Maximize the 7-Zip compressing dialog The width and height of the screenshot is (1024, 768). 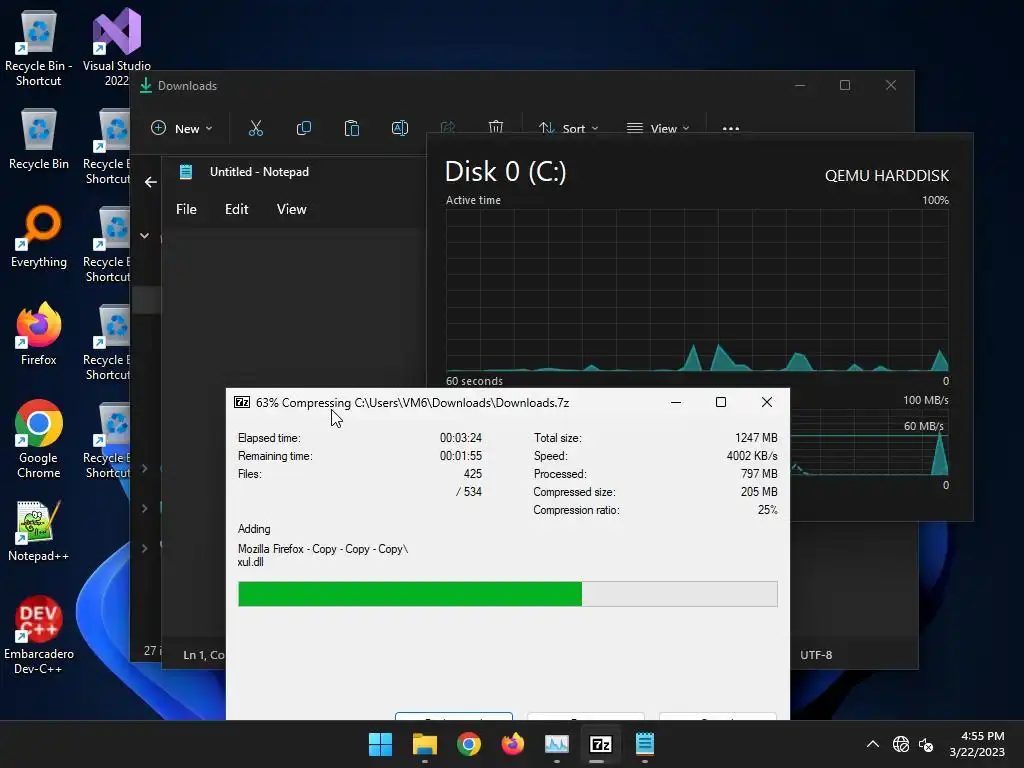coord(721,402)
